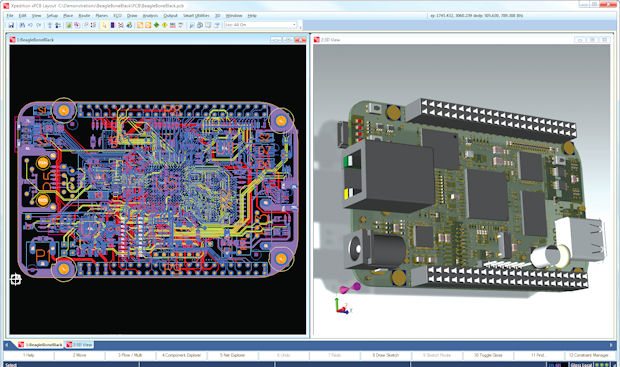Click the orange square toolbar icon

point(140,25)
